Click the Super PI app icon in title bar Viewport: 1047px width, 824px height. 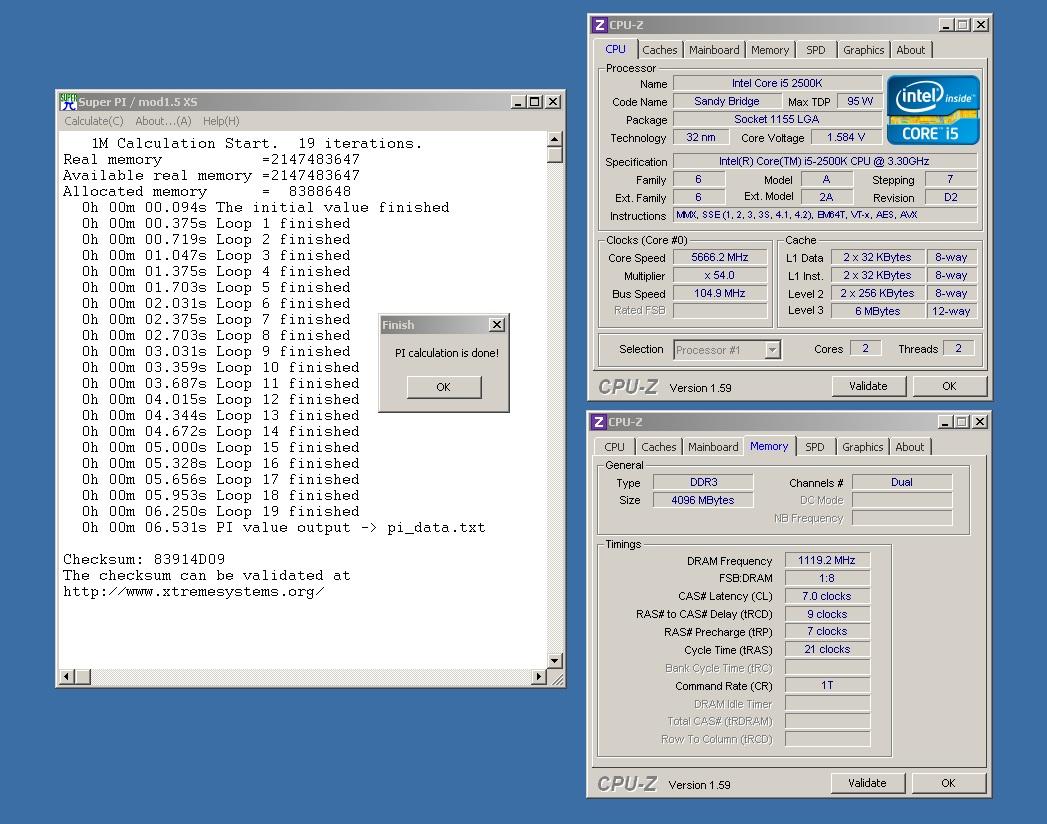pyautogui.click(x=67, y=101)
